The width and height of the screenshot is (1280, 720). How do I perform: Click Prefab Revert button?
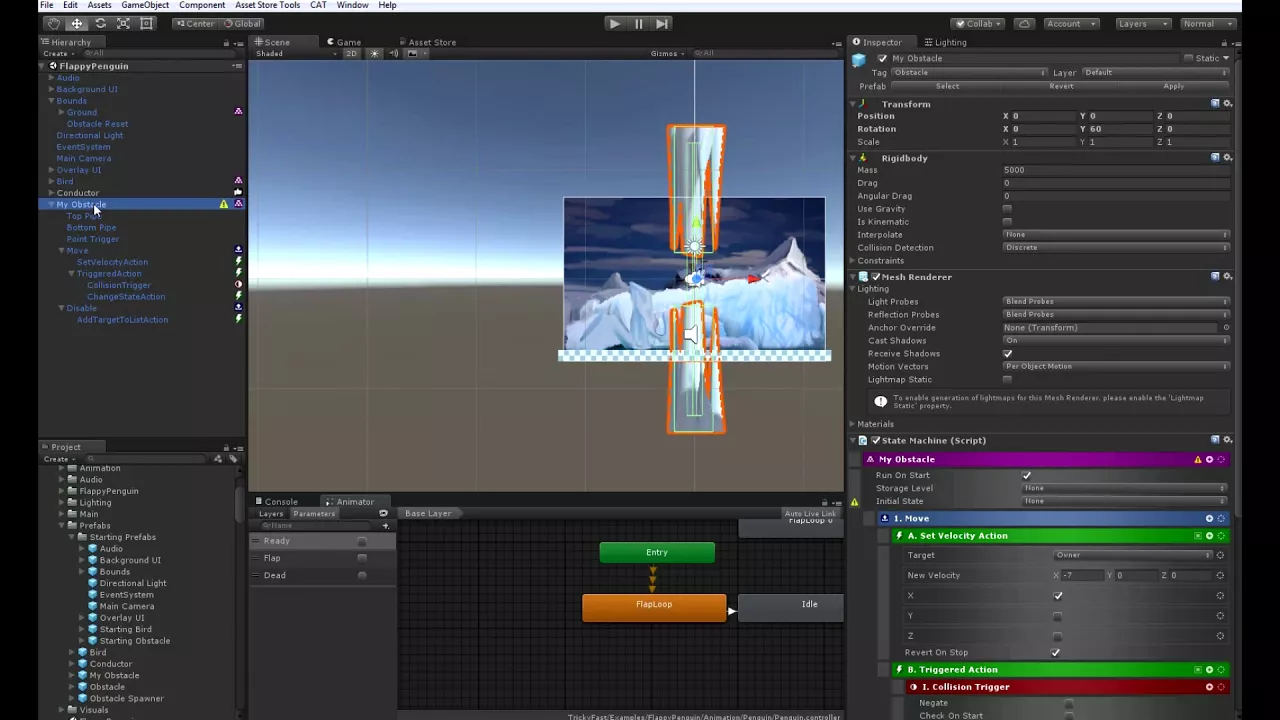(x=1061, y=86)
